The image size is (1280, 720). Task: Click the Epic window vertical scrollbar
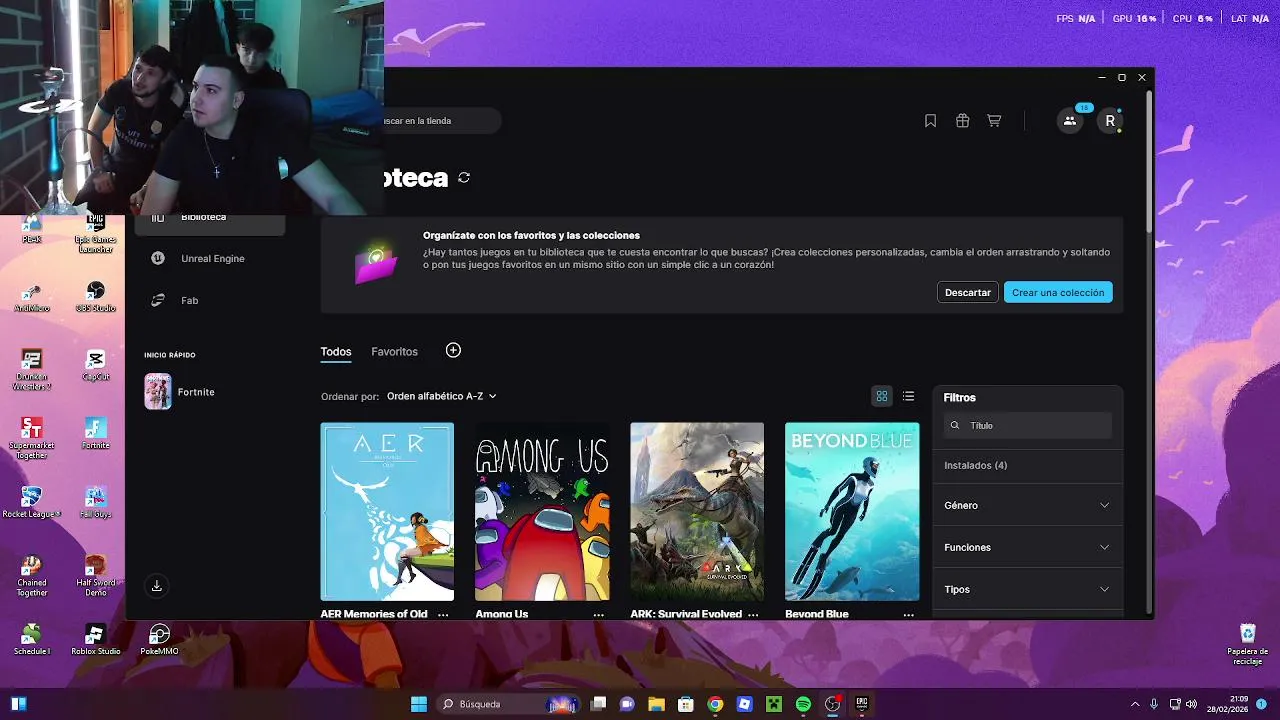click(x=1149, y=163)
